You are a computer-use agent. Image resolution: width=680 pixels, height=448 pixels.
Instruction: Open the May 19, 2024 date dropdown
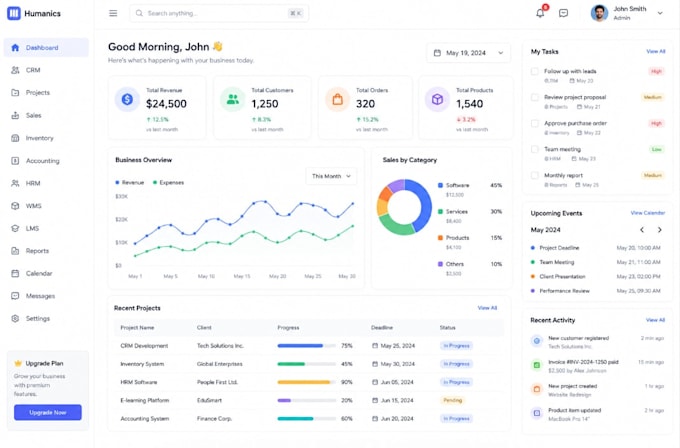click(468, 53)
